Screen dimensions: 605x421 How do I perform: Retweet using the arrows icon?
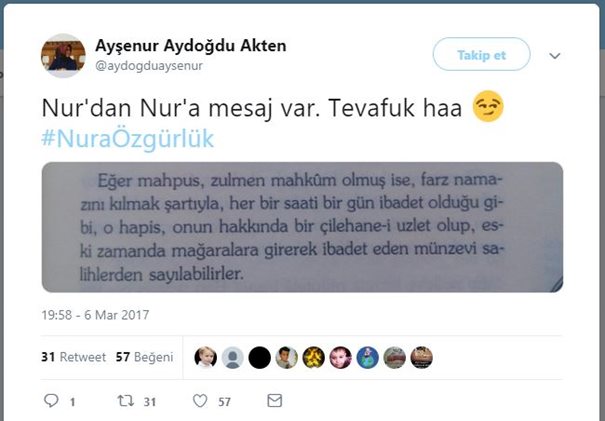tap(125, 401)
